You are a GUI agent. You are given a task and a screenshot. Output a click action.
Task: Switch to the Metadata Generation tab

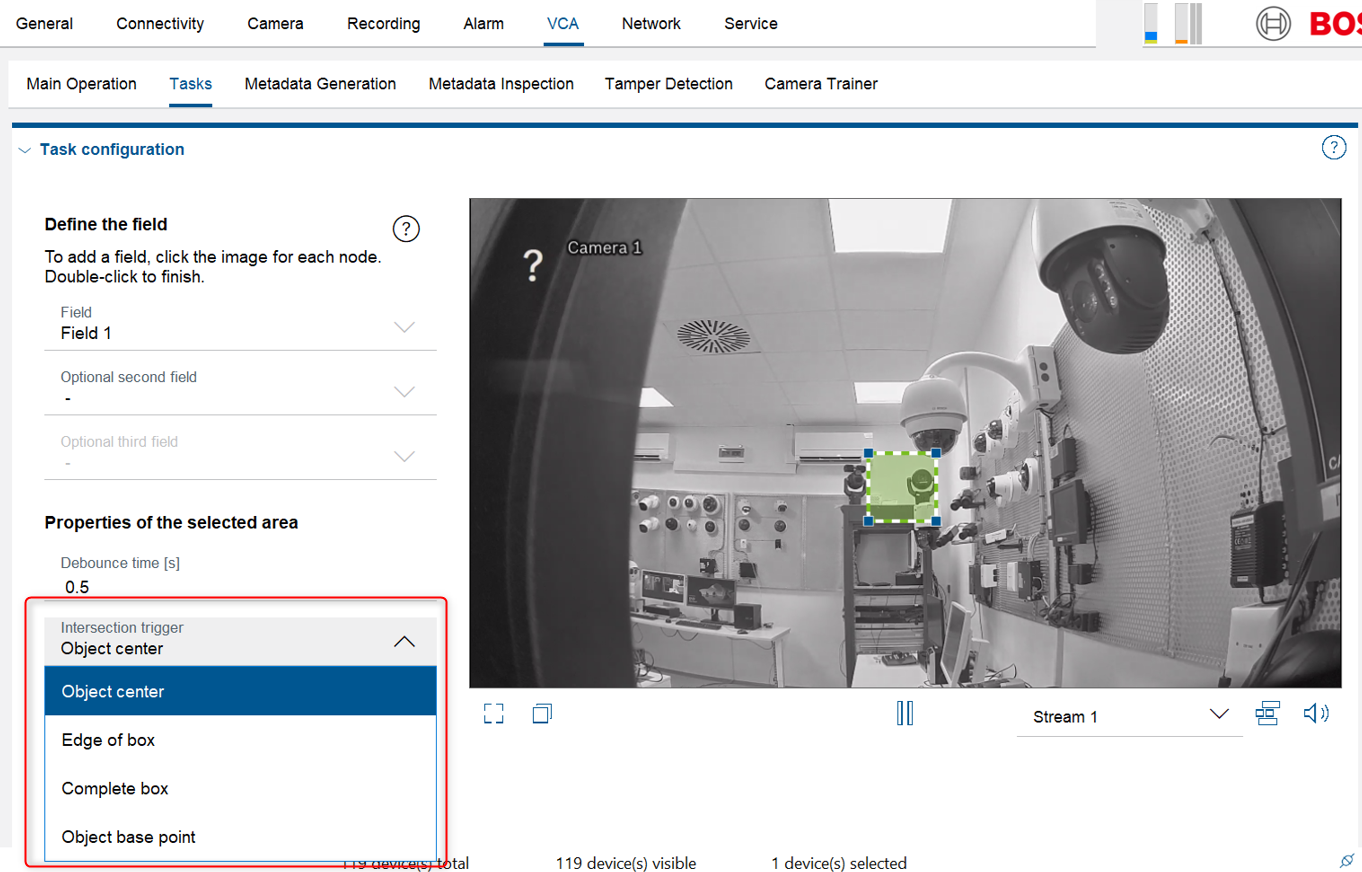[x=320, y=84]
